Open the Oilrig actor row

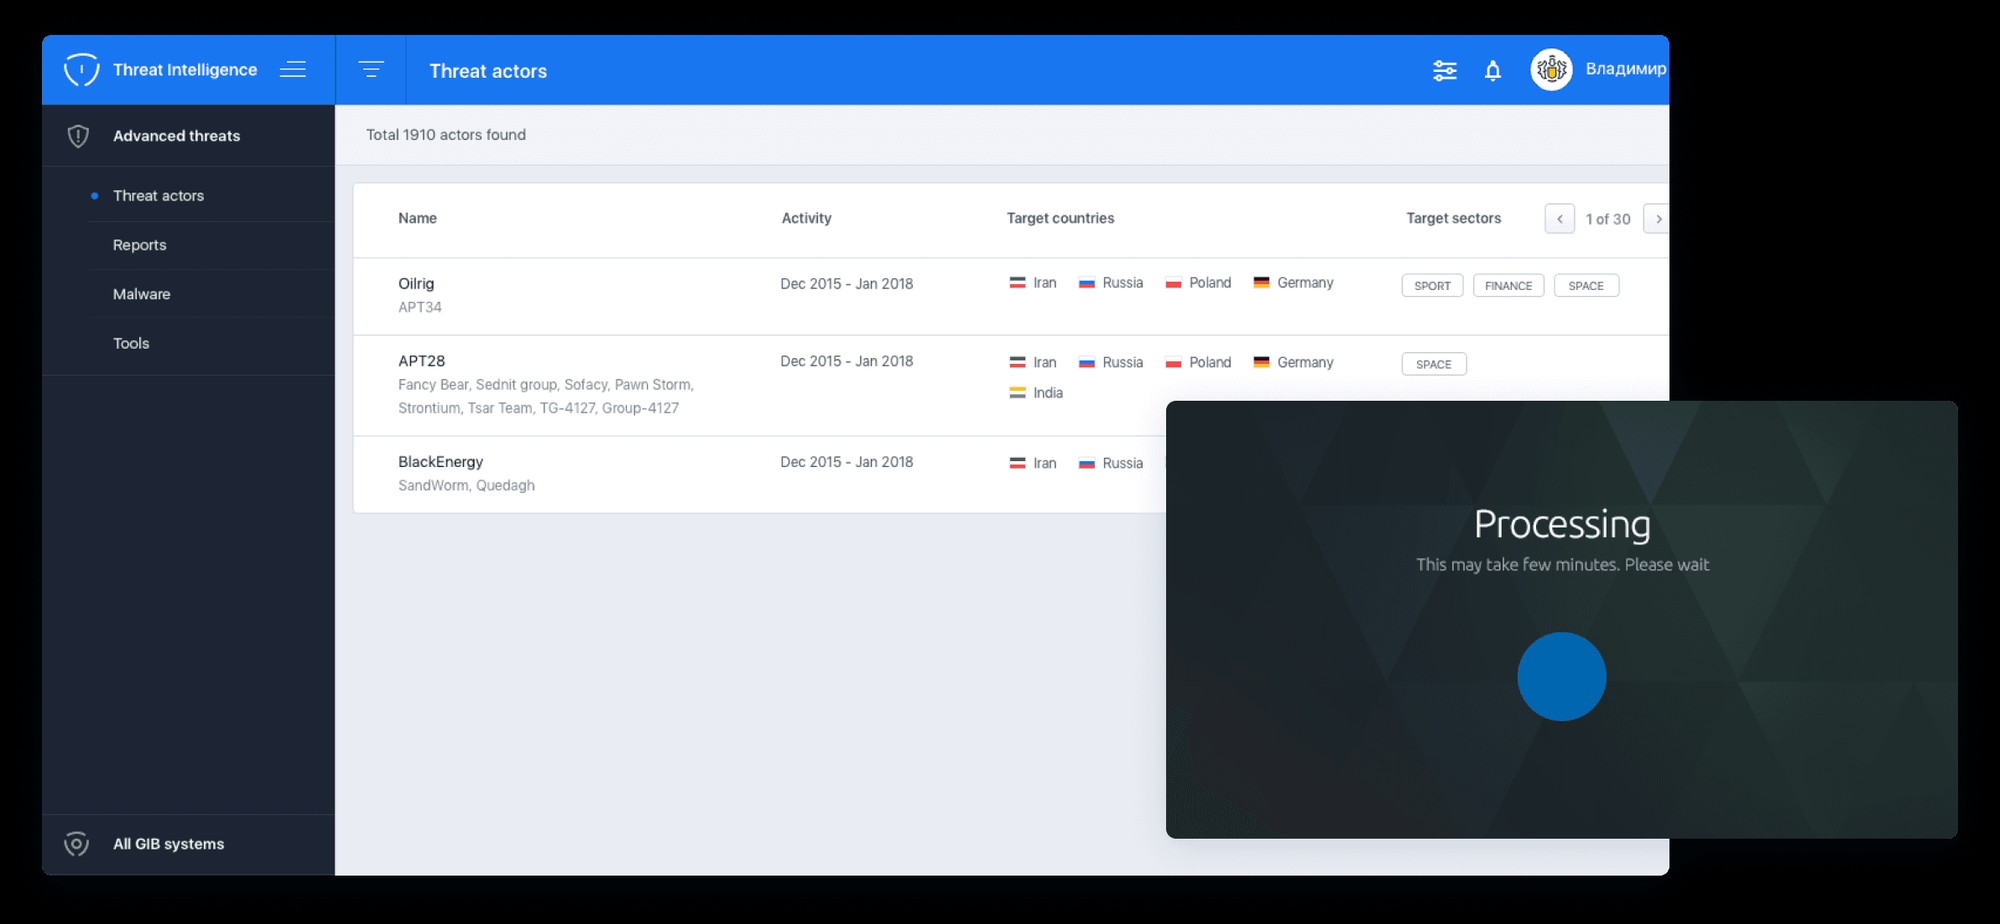point(1011,296)
